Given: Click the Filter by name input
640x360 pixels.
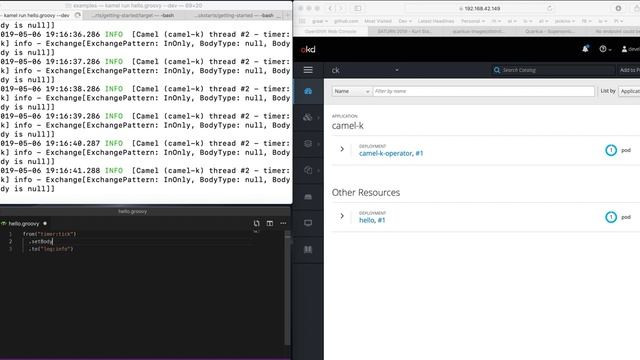Looking at the screenshot, I should (x=483, y=91).
